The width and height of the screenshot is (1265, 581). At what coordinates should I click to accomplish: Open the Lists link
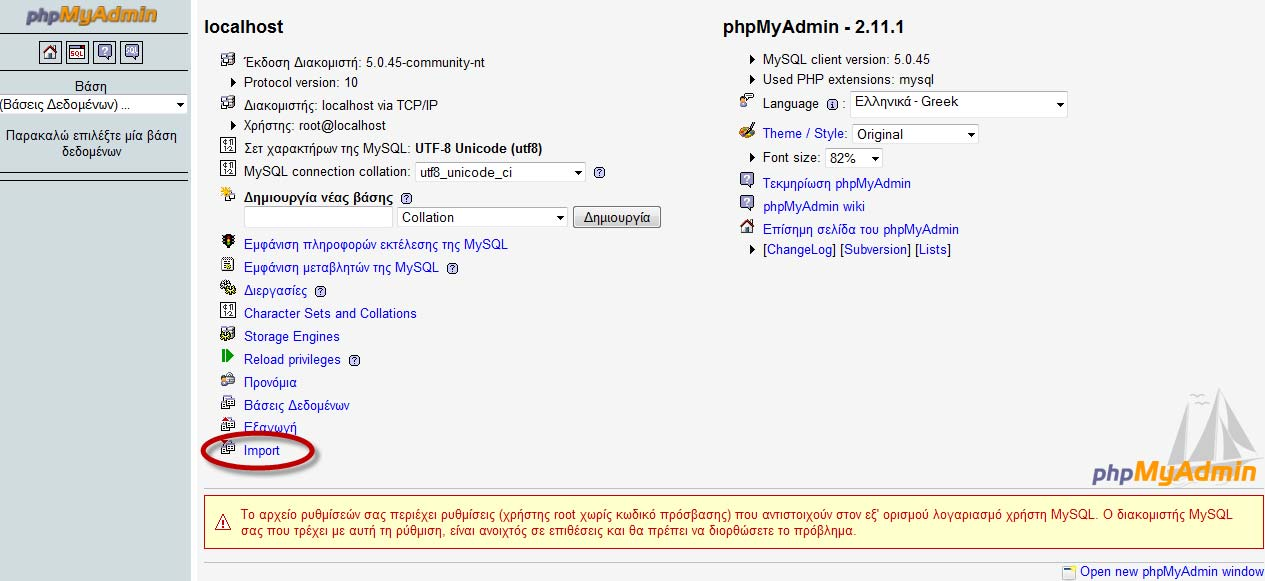[x=933, y=249]
